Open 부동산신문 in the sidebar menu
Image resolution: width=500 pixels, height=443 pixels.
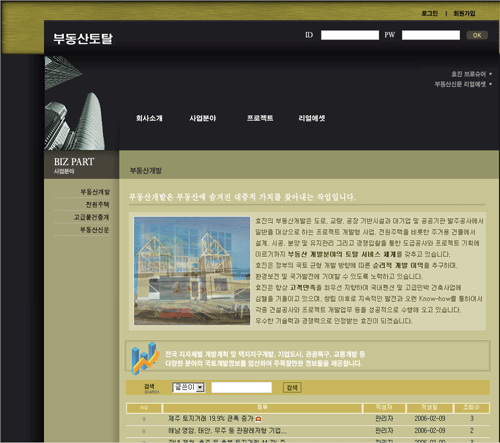(95, 230)
